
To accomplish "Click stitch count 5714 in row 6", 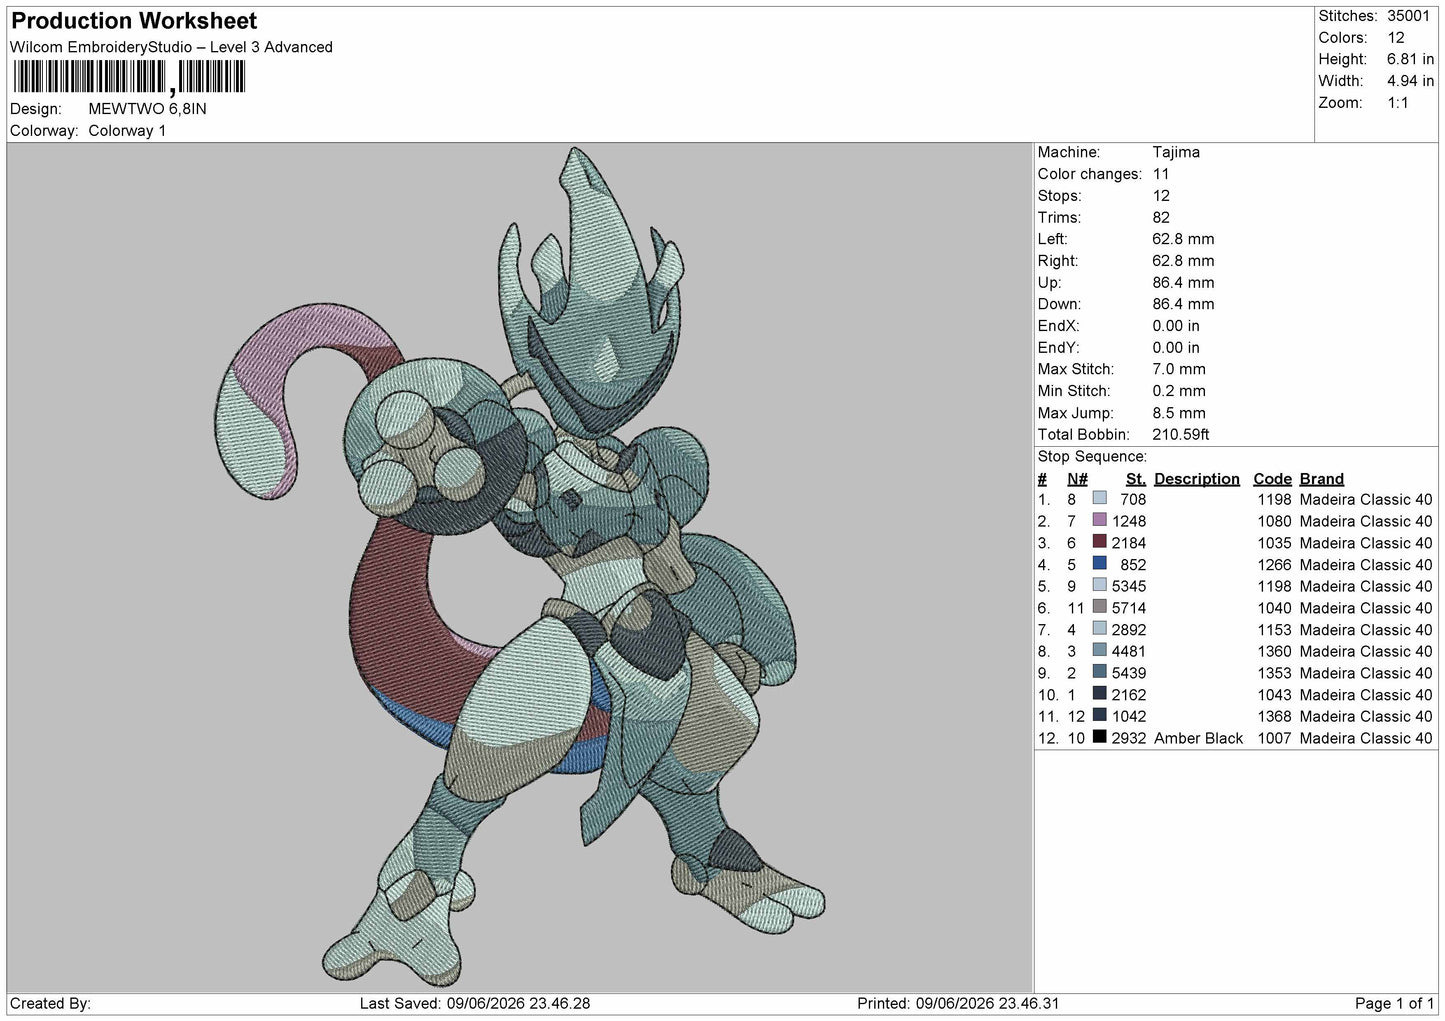I will coord(1129,608).
